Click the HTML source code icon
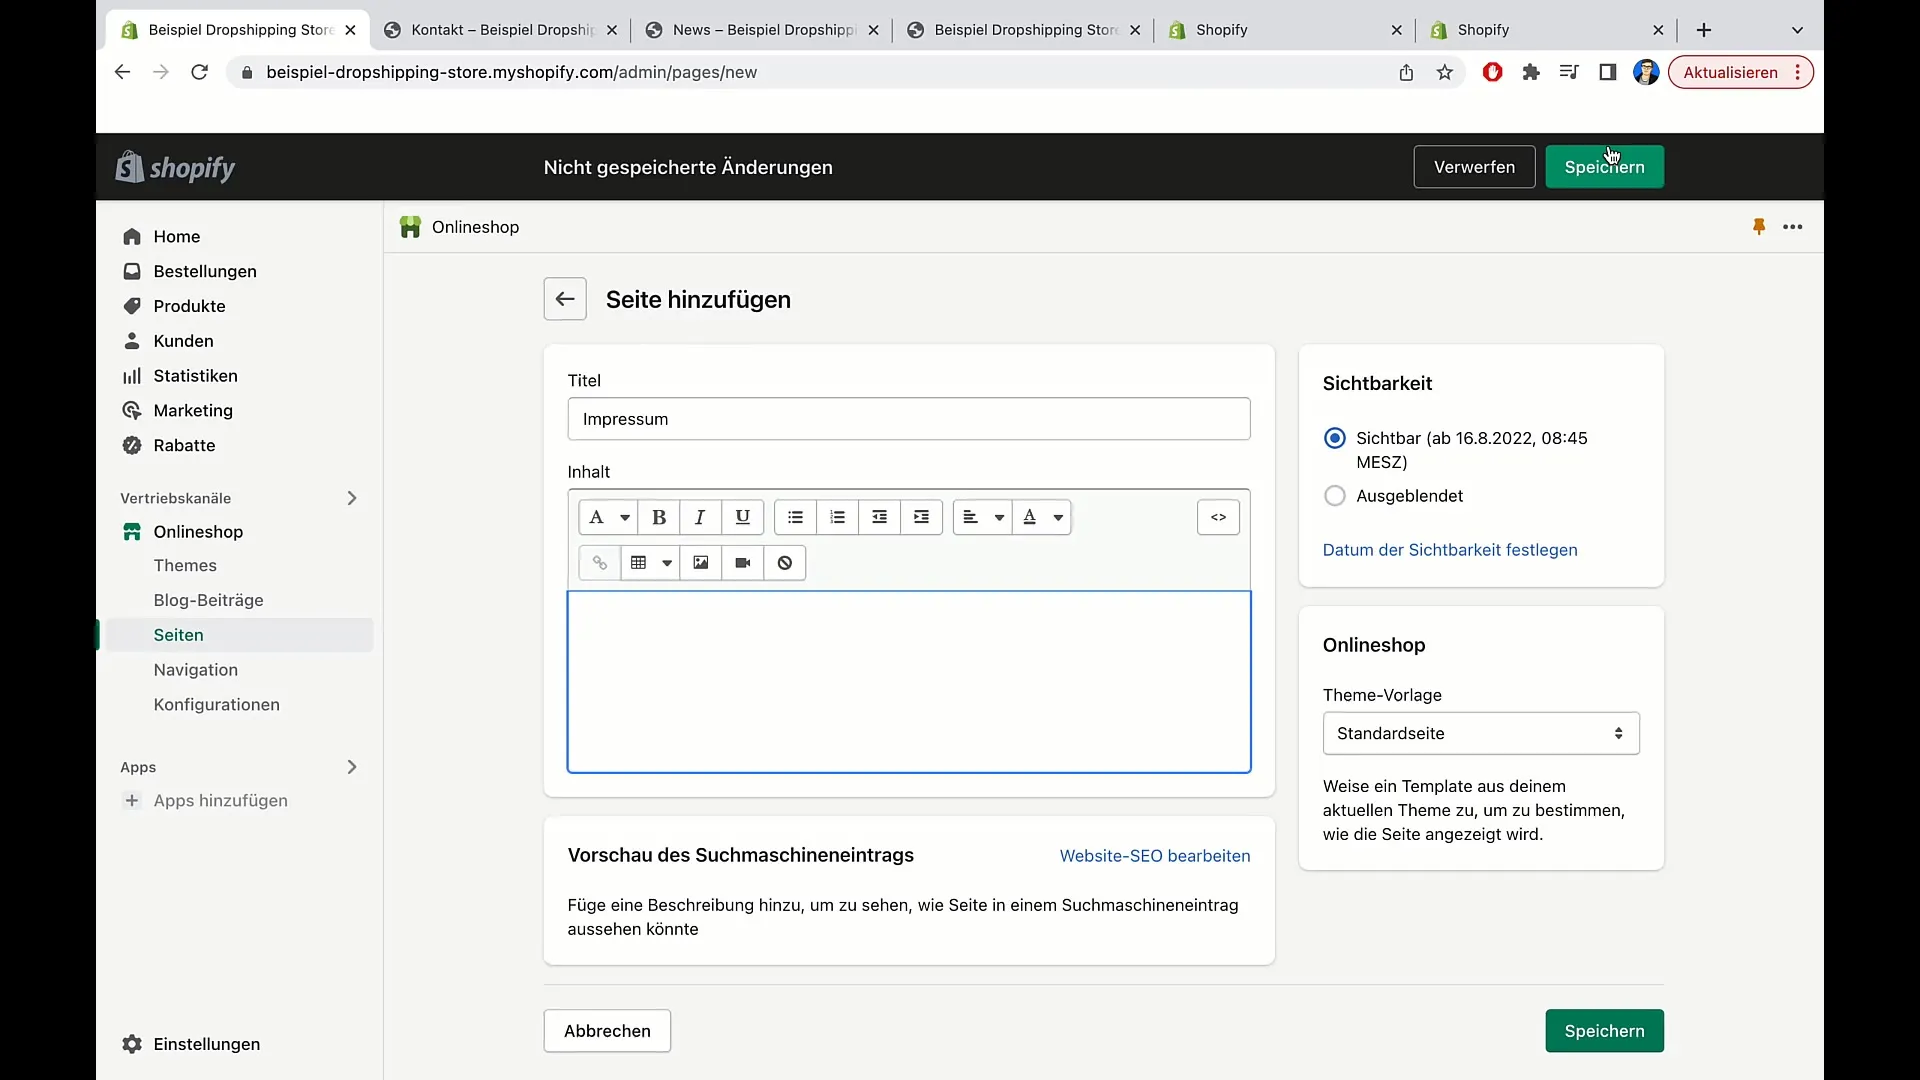 [1215, 517]
